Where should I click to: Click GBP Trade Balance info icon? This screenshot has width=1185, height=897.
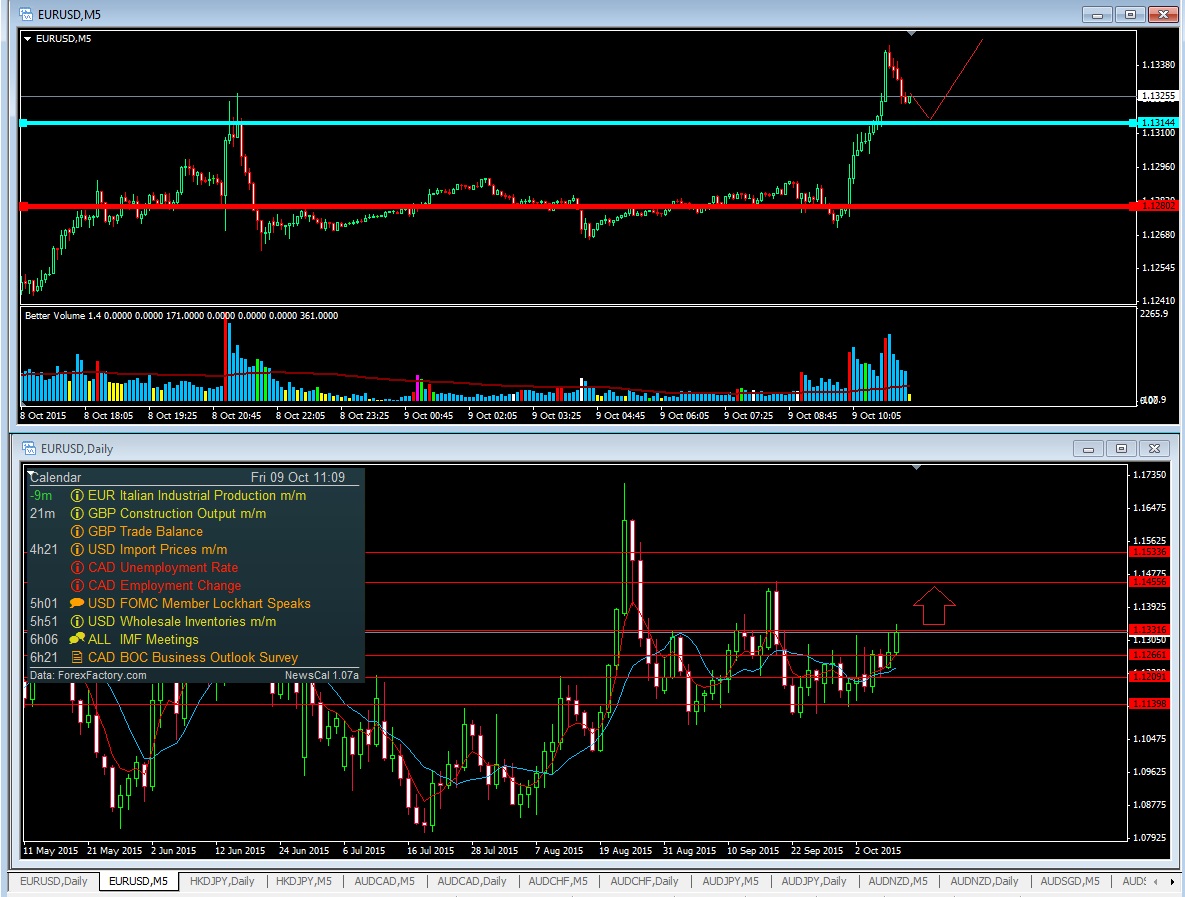[x=76, y=532]
